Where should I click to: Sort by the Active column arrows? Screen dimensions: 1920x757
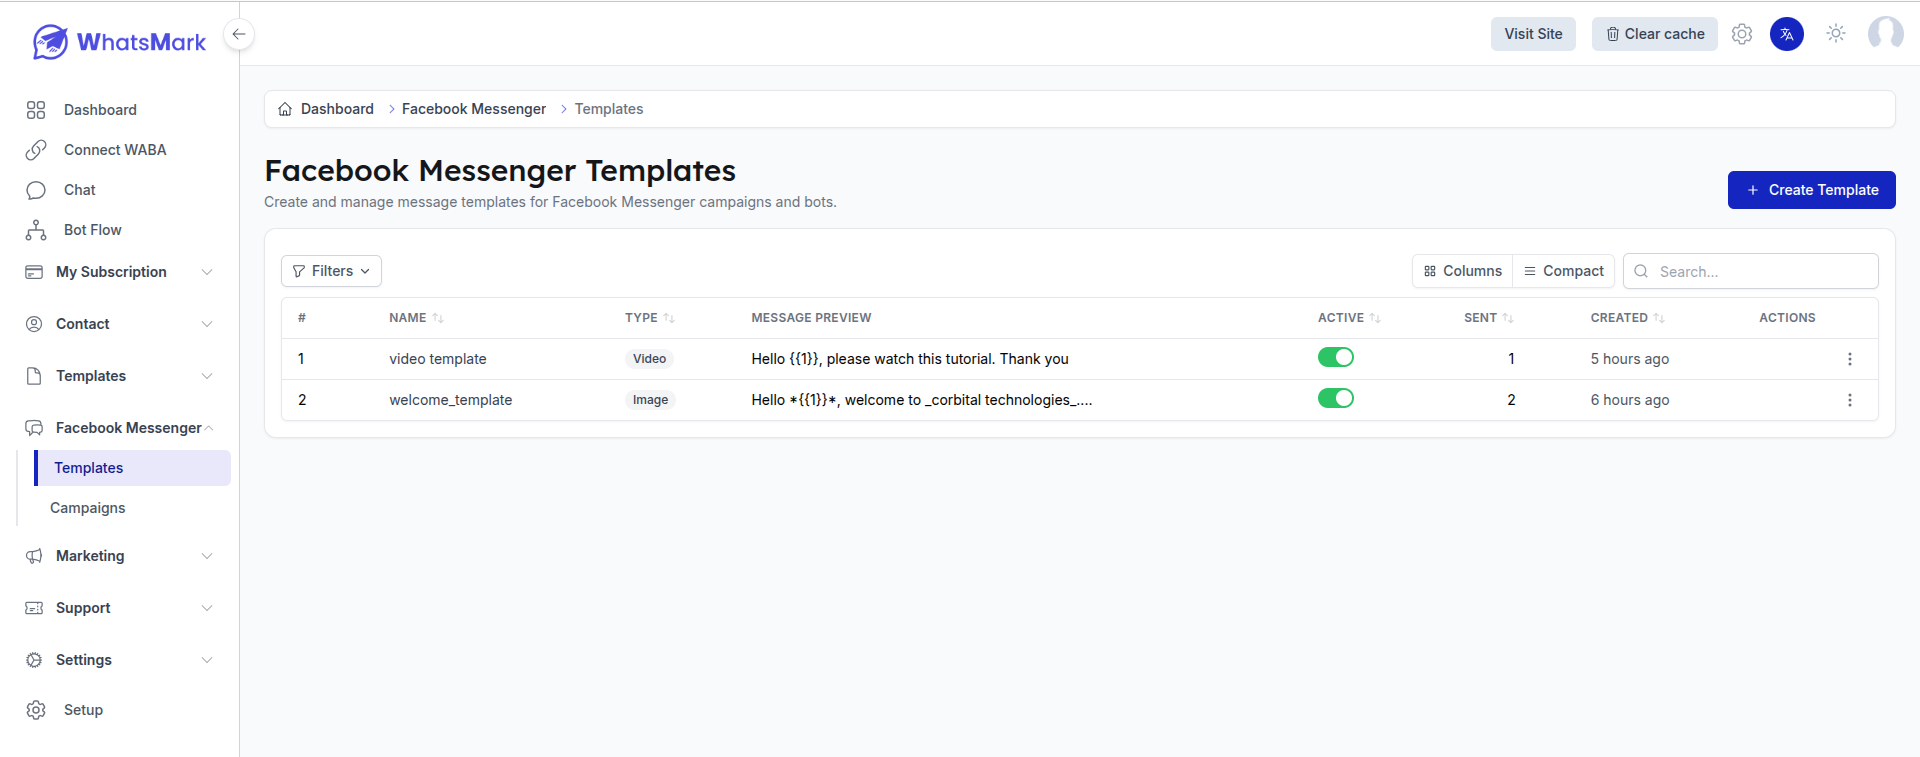(x=1375, y=318)
